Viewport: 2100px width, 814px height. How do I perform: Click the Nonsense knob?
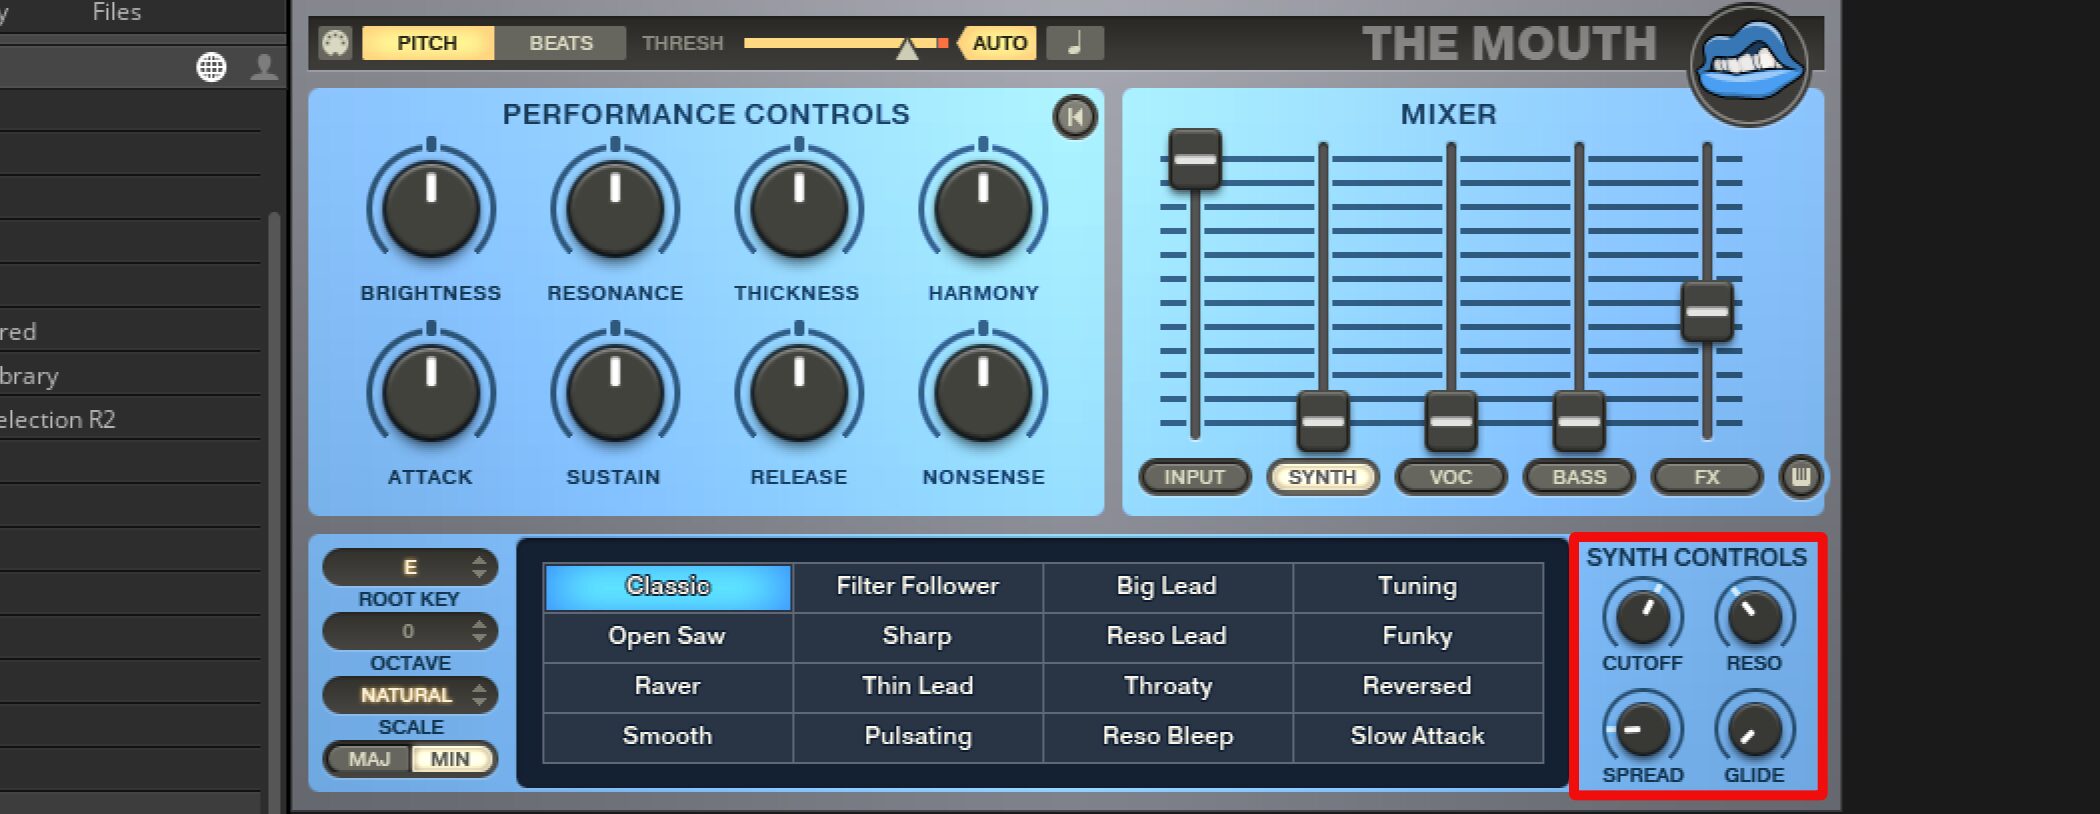point(983,393)
